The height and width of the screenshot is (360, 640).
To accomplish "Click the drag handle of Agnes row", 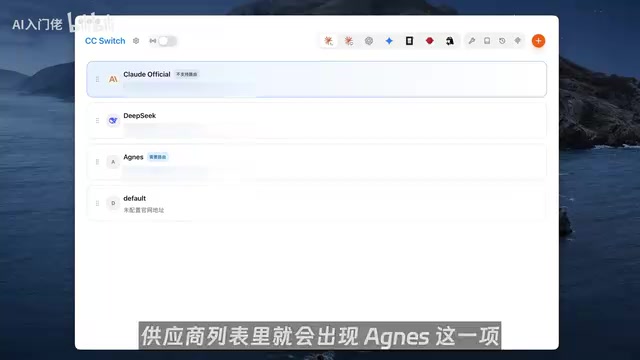I will pyautogui.click(x=97, y=162).
